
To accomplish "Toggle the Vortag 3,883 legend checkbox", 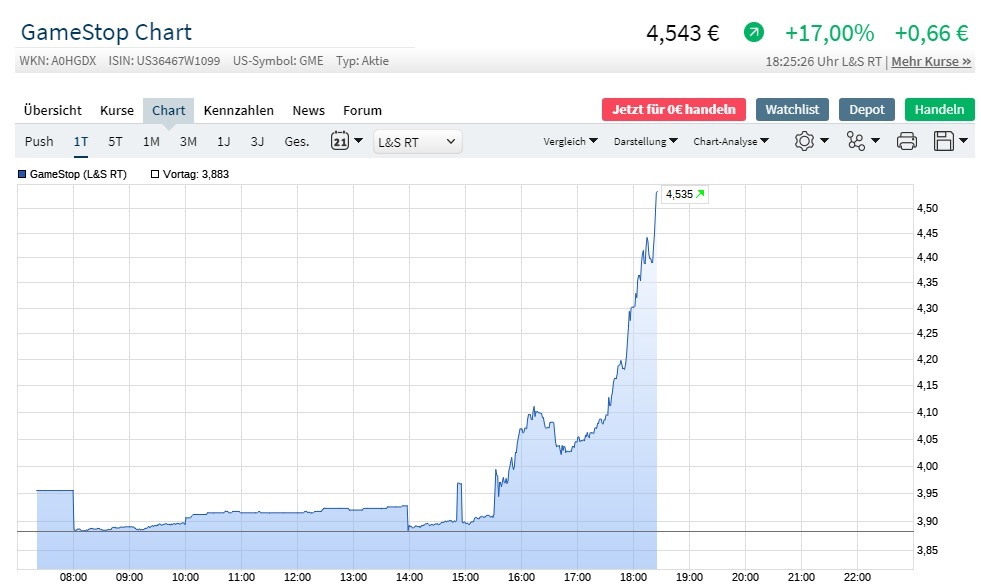I will [x=155, y=174].
